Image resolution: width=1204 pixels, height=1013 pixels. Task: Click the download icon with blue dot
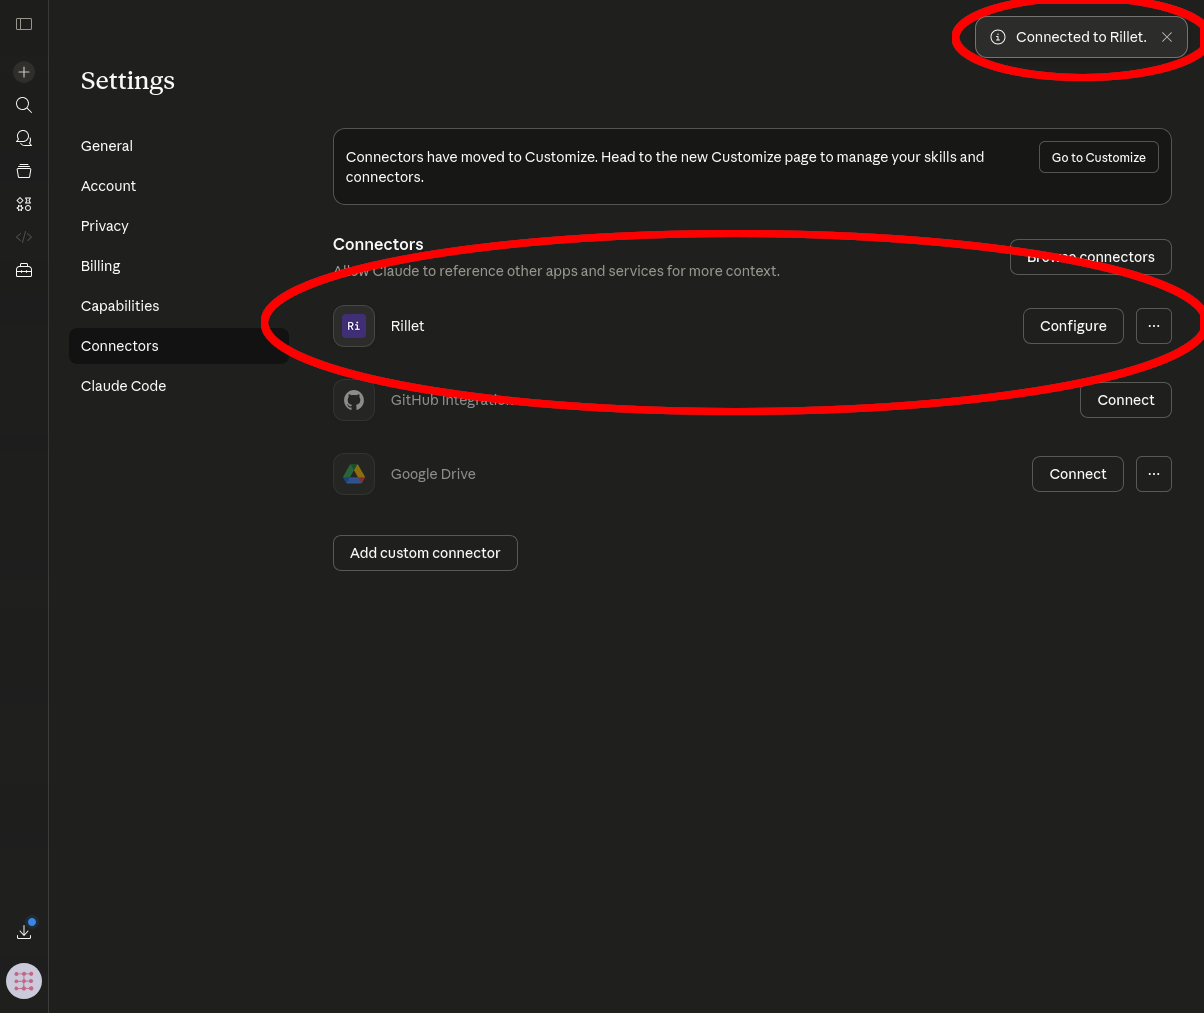pos(24,931)
